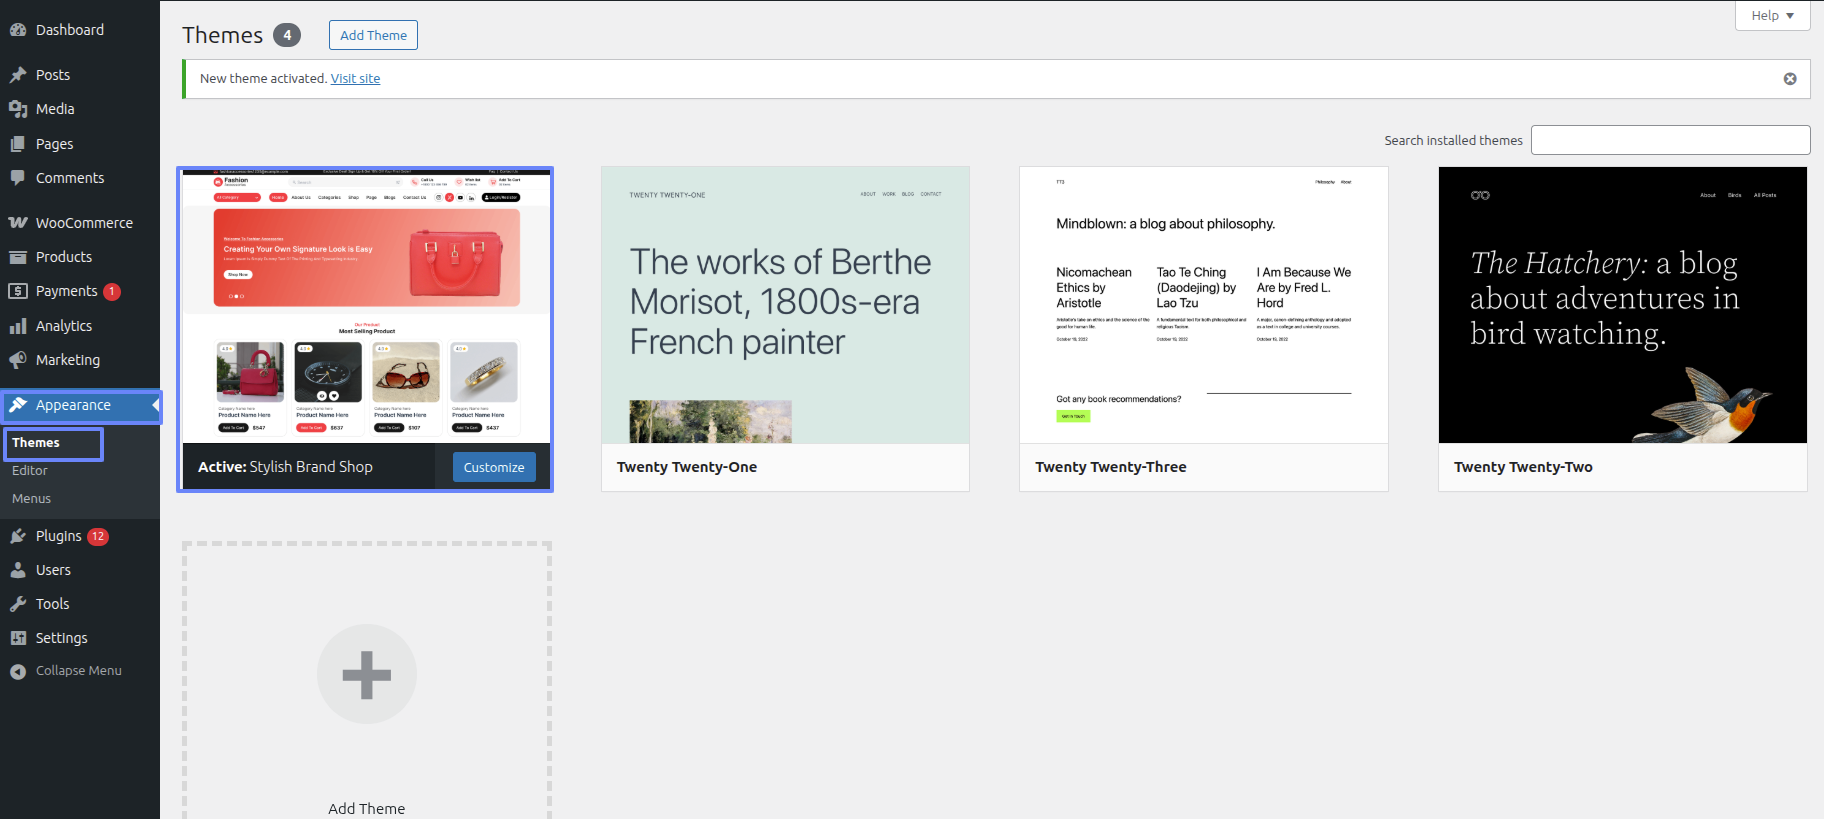Click the Twenty Twenty-One theme name
The height and width of the screenshot is (819, 1824).
(687, 467)
